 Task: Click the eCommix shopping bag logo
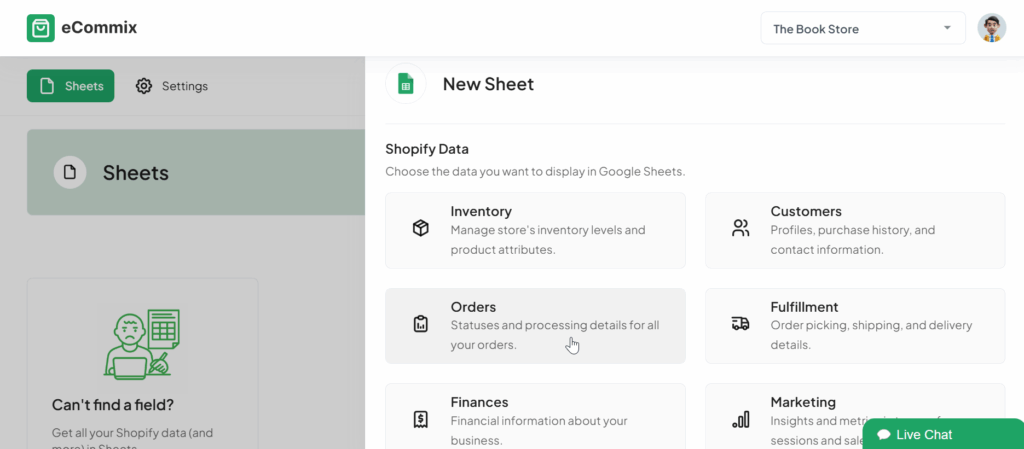click(40, 28)
